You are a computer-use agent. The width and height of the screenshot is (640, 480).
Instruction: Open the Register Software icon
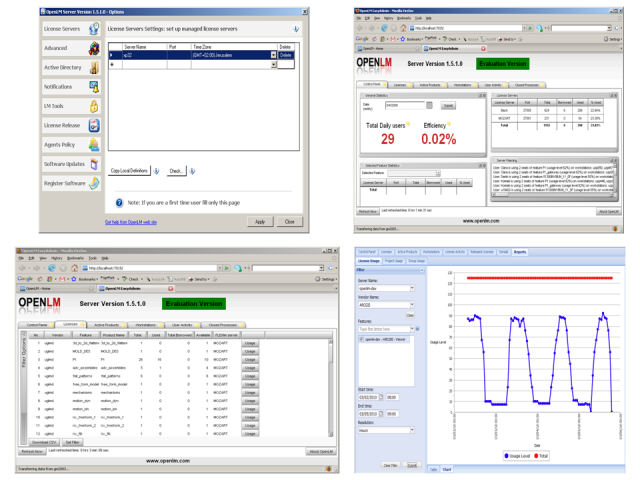tap(93, 182)
